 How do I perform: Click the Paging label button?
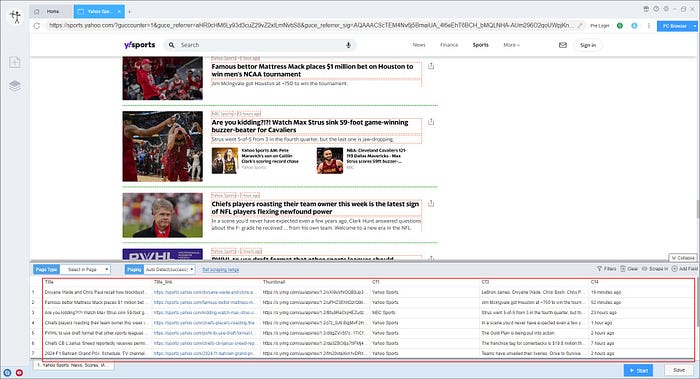point(134,270)
